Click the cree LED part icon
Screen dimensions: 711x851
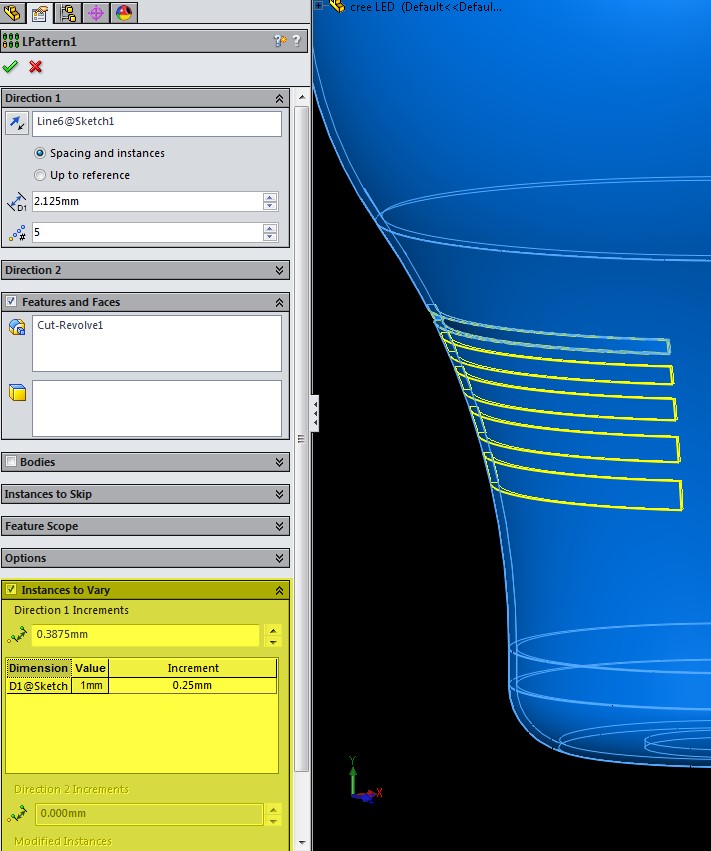click(x=337, y=7)
